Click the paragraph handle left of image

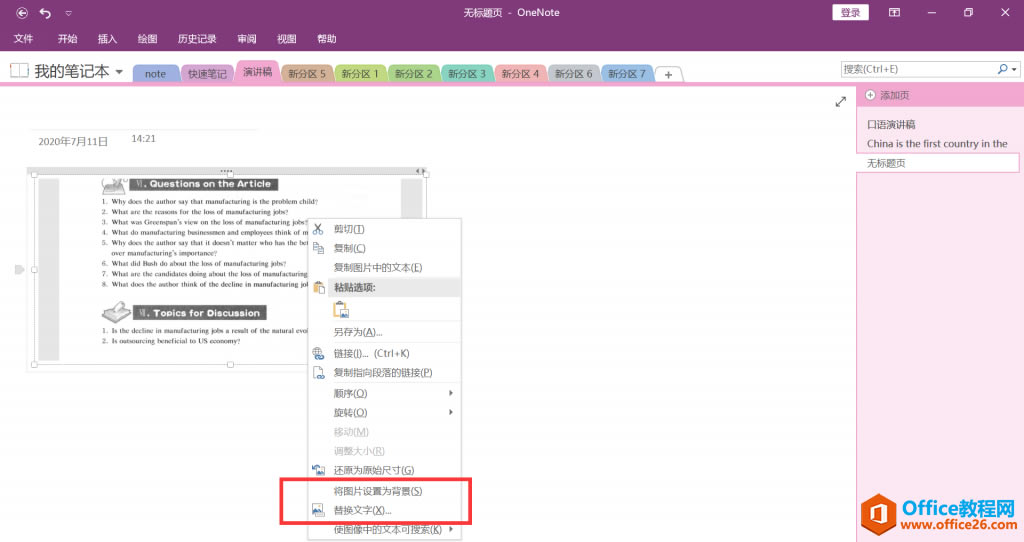(19, 269)
